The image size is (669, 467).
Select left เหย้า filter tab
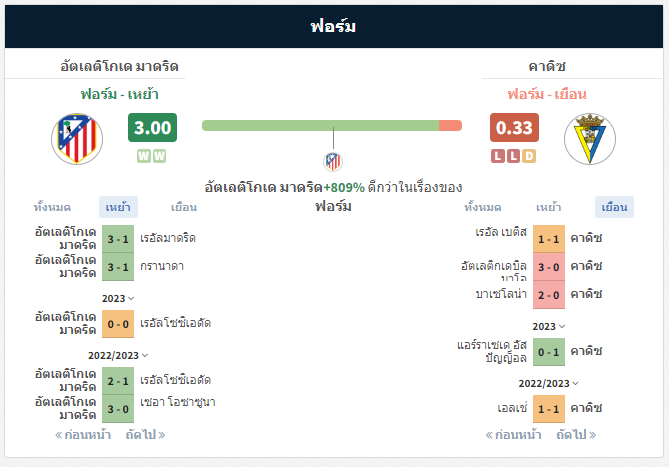tap(119, 207)
